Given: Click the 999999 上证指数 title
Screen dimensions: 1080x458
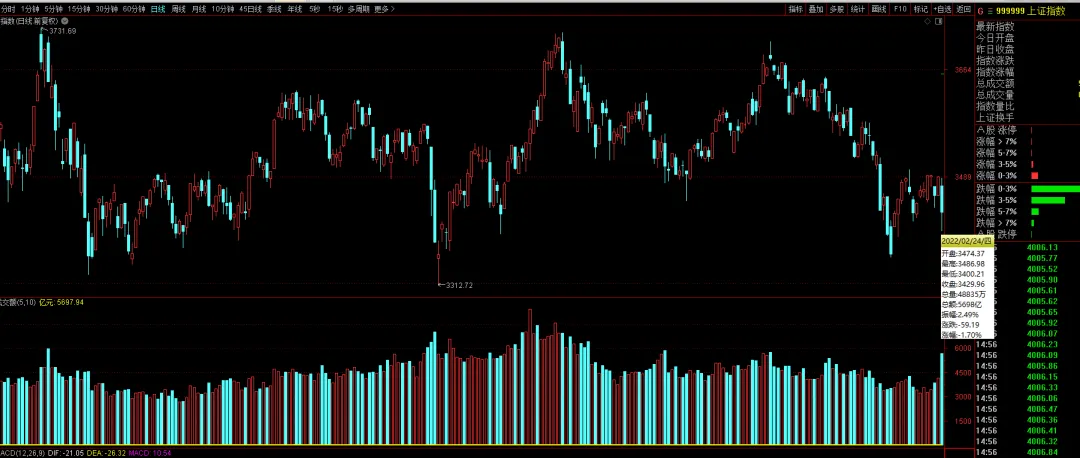Looking at the screenshot, I should coord(1031,11).
